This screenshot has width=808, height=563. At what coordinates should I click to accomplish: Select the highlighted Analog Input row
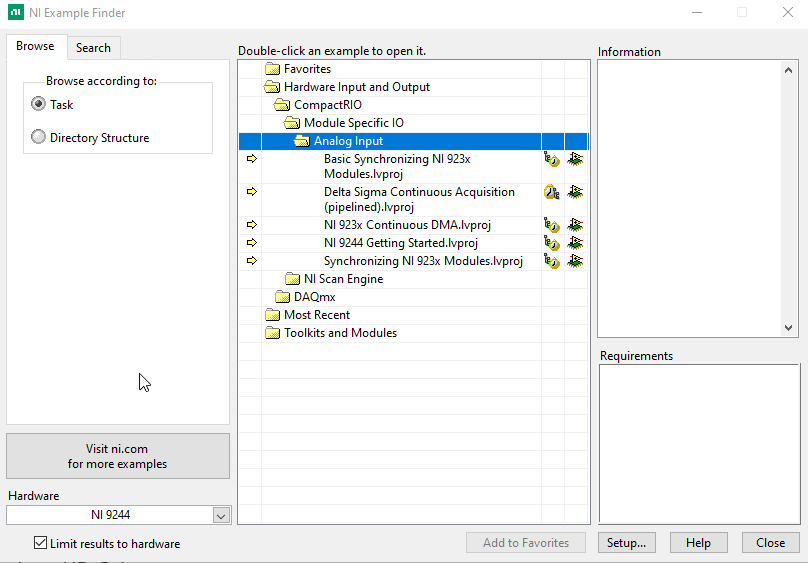click(x=414, y=141)
